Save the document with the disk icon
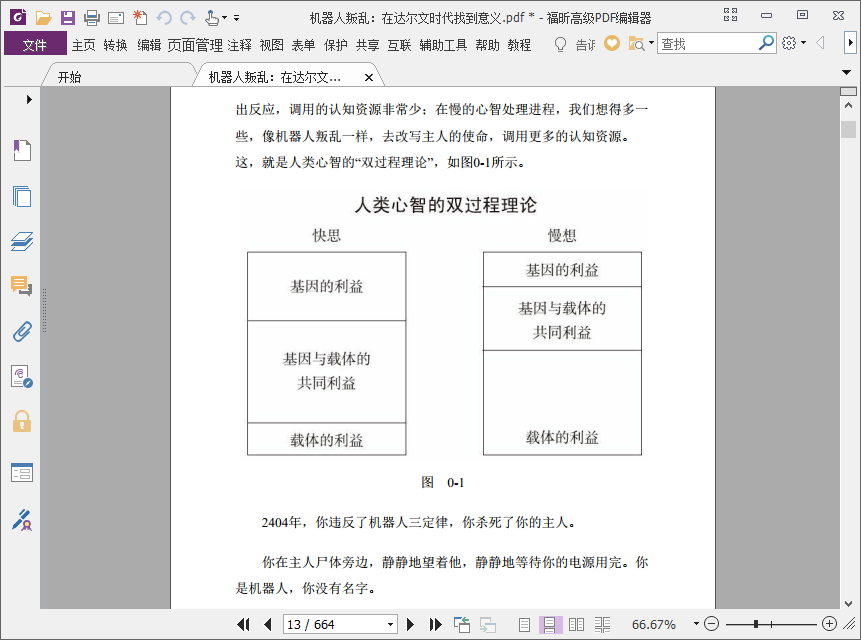Screen dimensions: 861x640 pyautogui.click(x=68, y=18)
